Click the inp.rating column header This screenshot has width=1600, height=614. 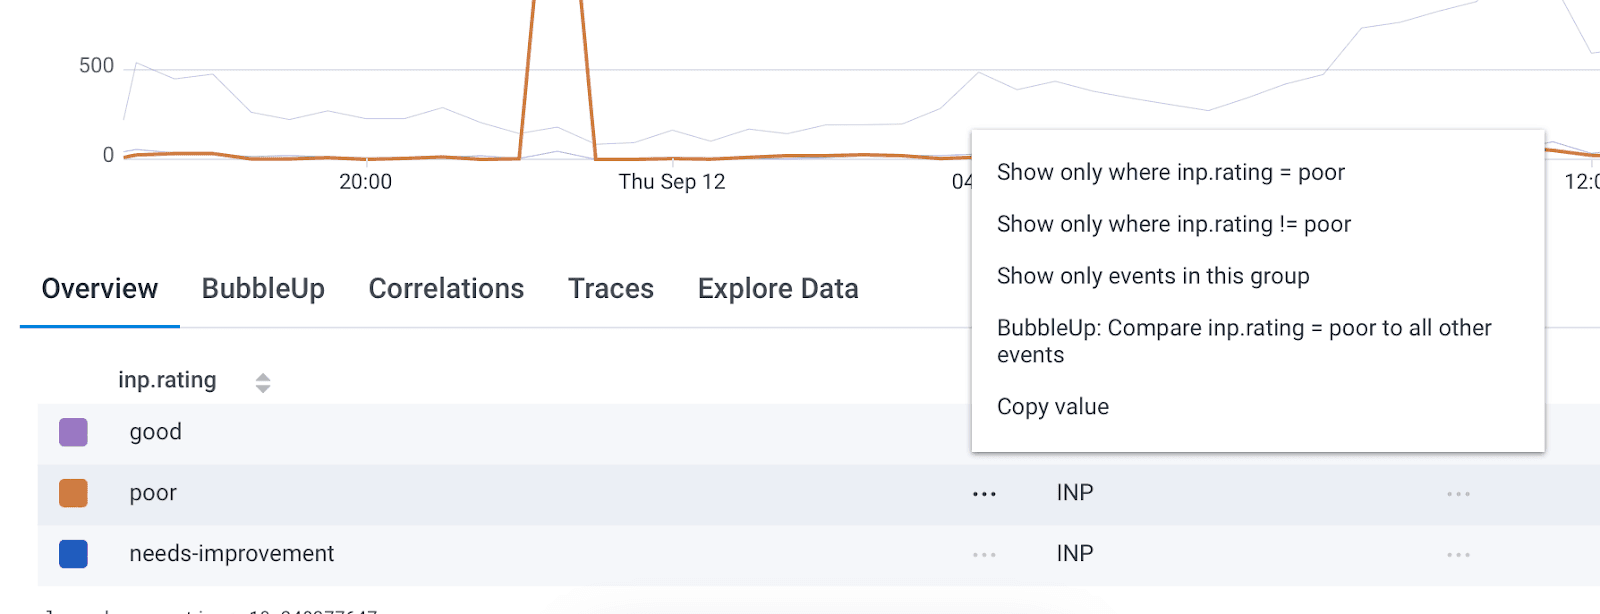pos(167,381)
